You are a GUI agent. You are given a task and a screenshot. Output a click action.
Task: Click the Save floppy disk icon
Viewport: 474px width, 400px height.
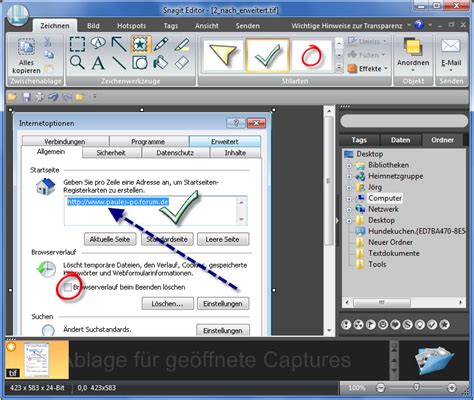click(x=26, y=97)
